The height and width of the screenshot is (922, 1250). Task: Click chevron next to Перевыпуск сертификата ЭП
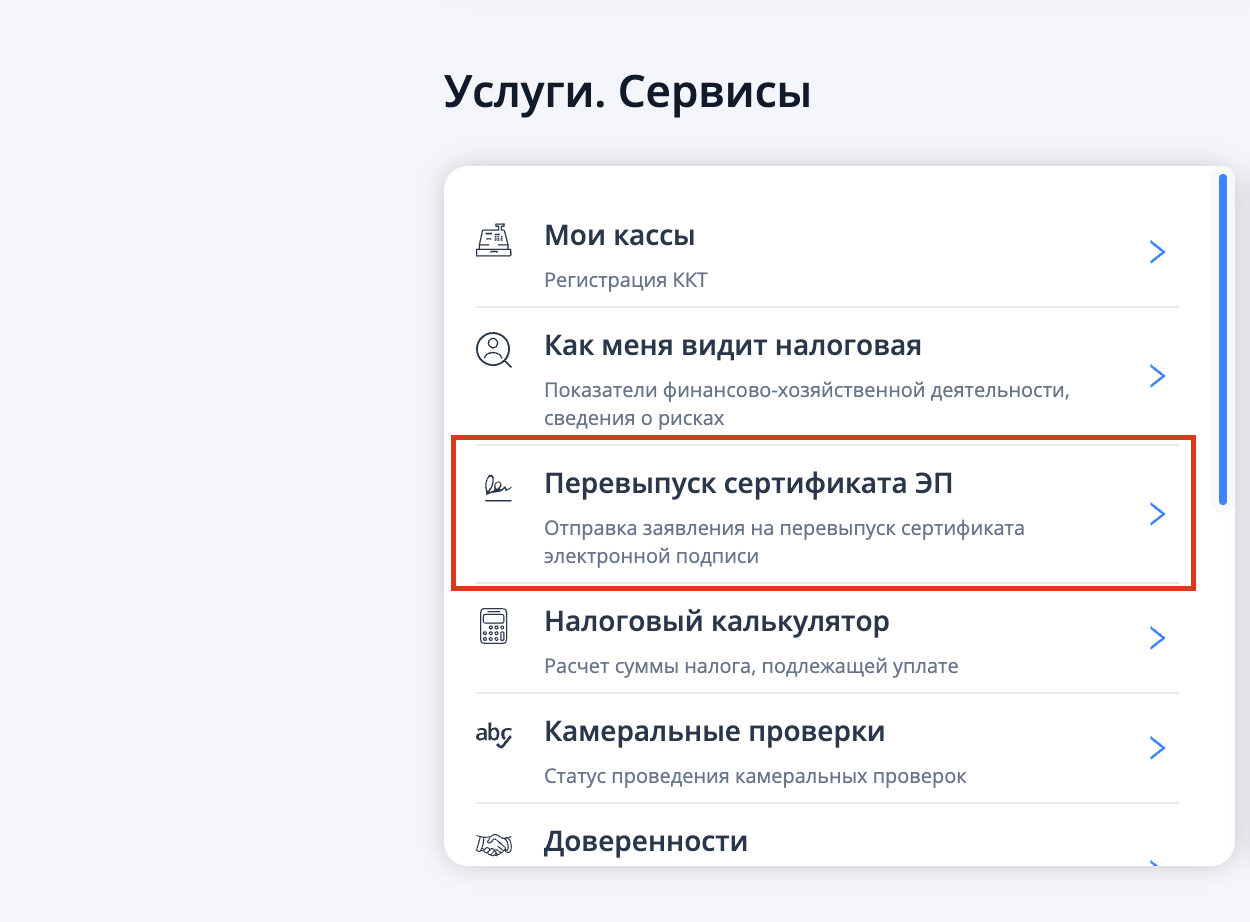tap(1157, 514)
